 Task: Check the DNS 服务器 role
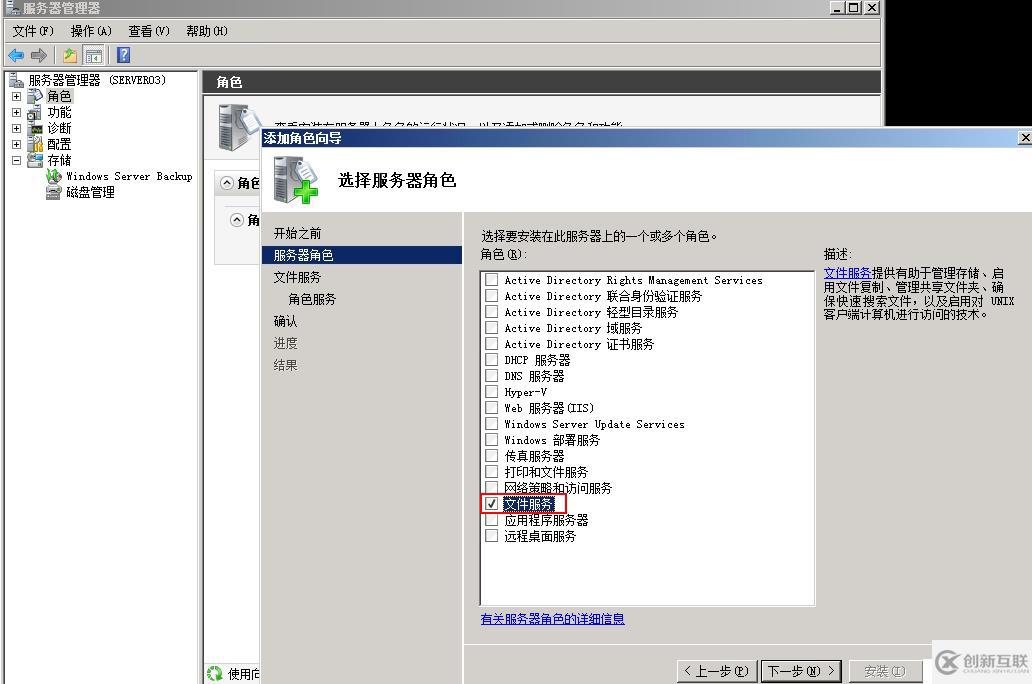(x=492, y=375)
